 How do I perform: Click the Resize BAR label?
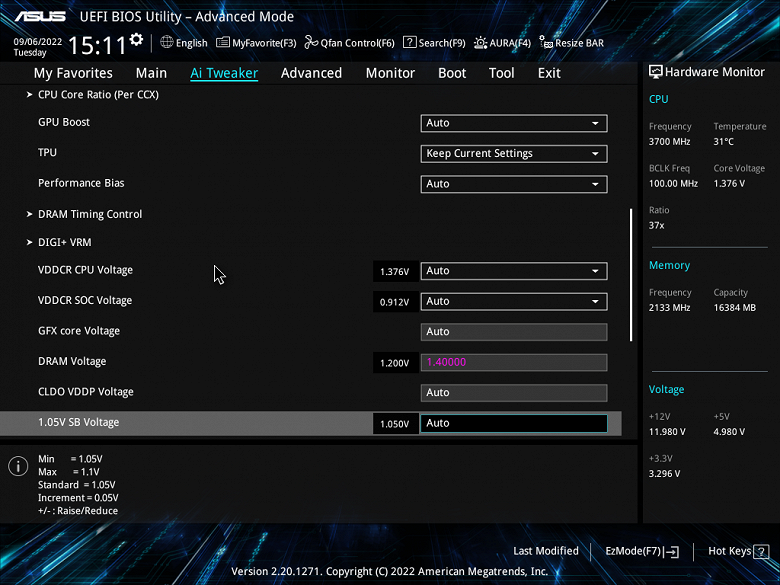pos(580,43)
